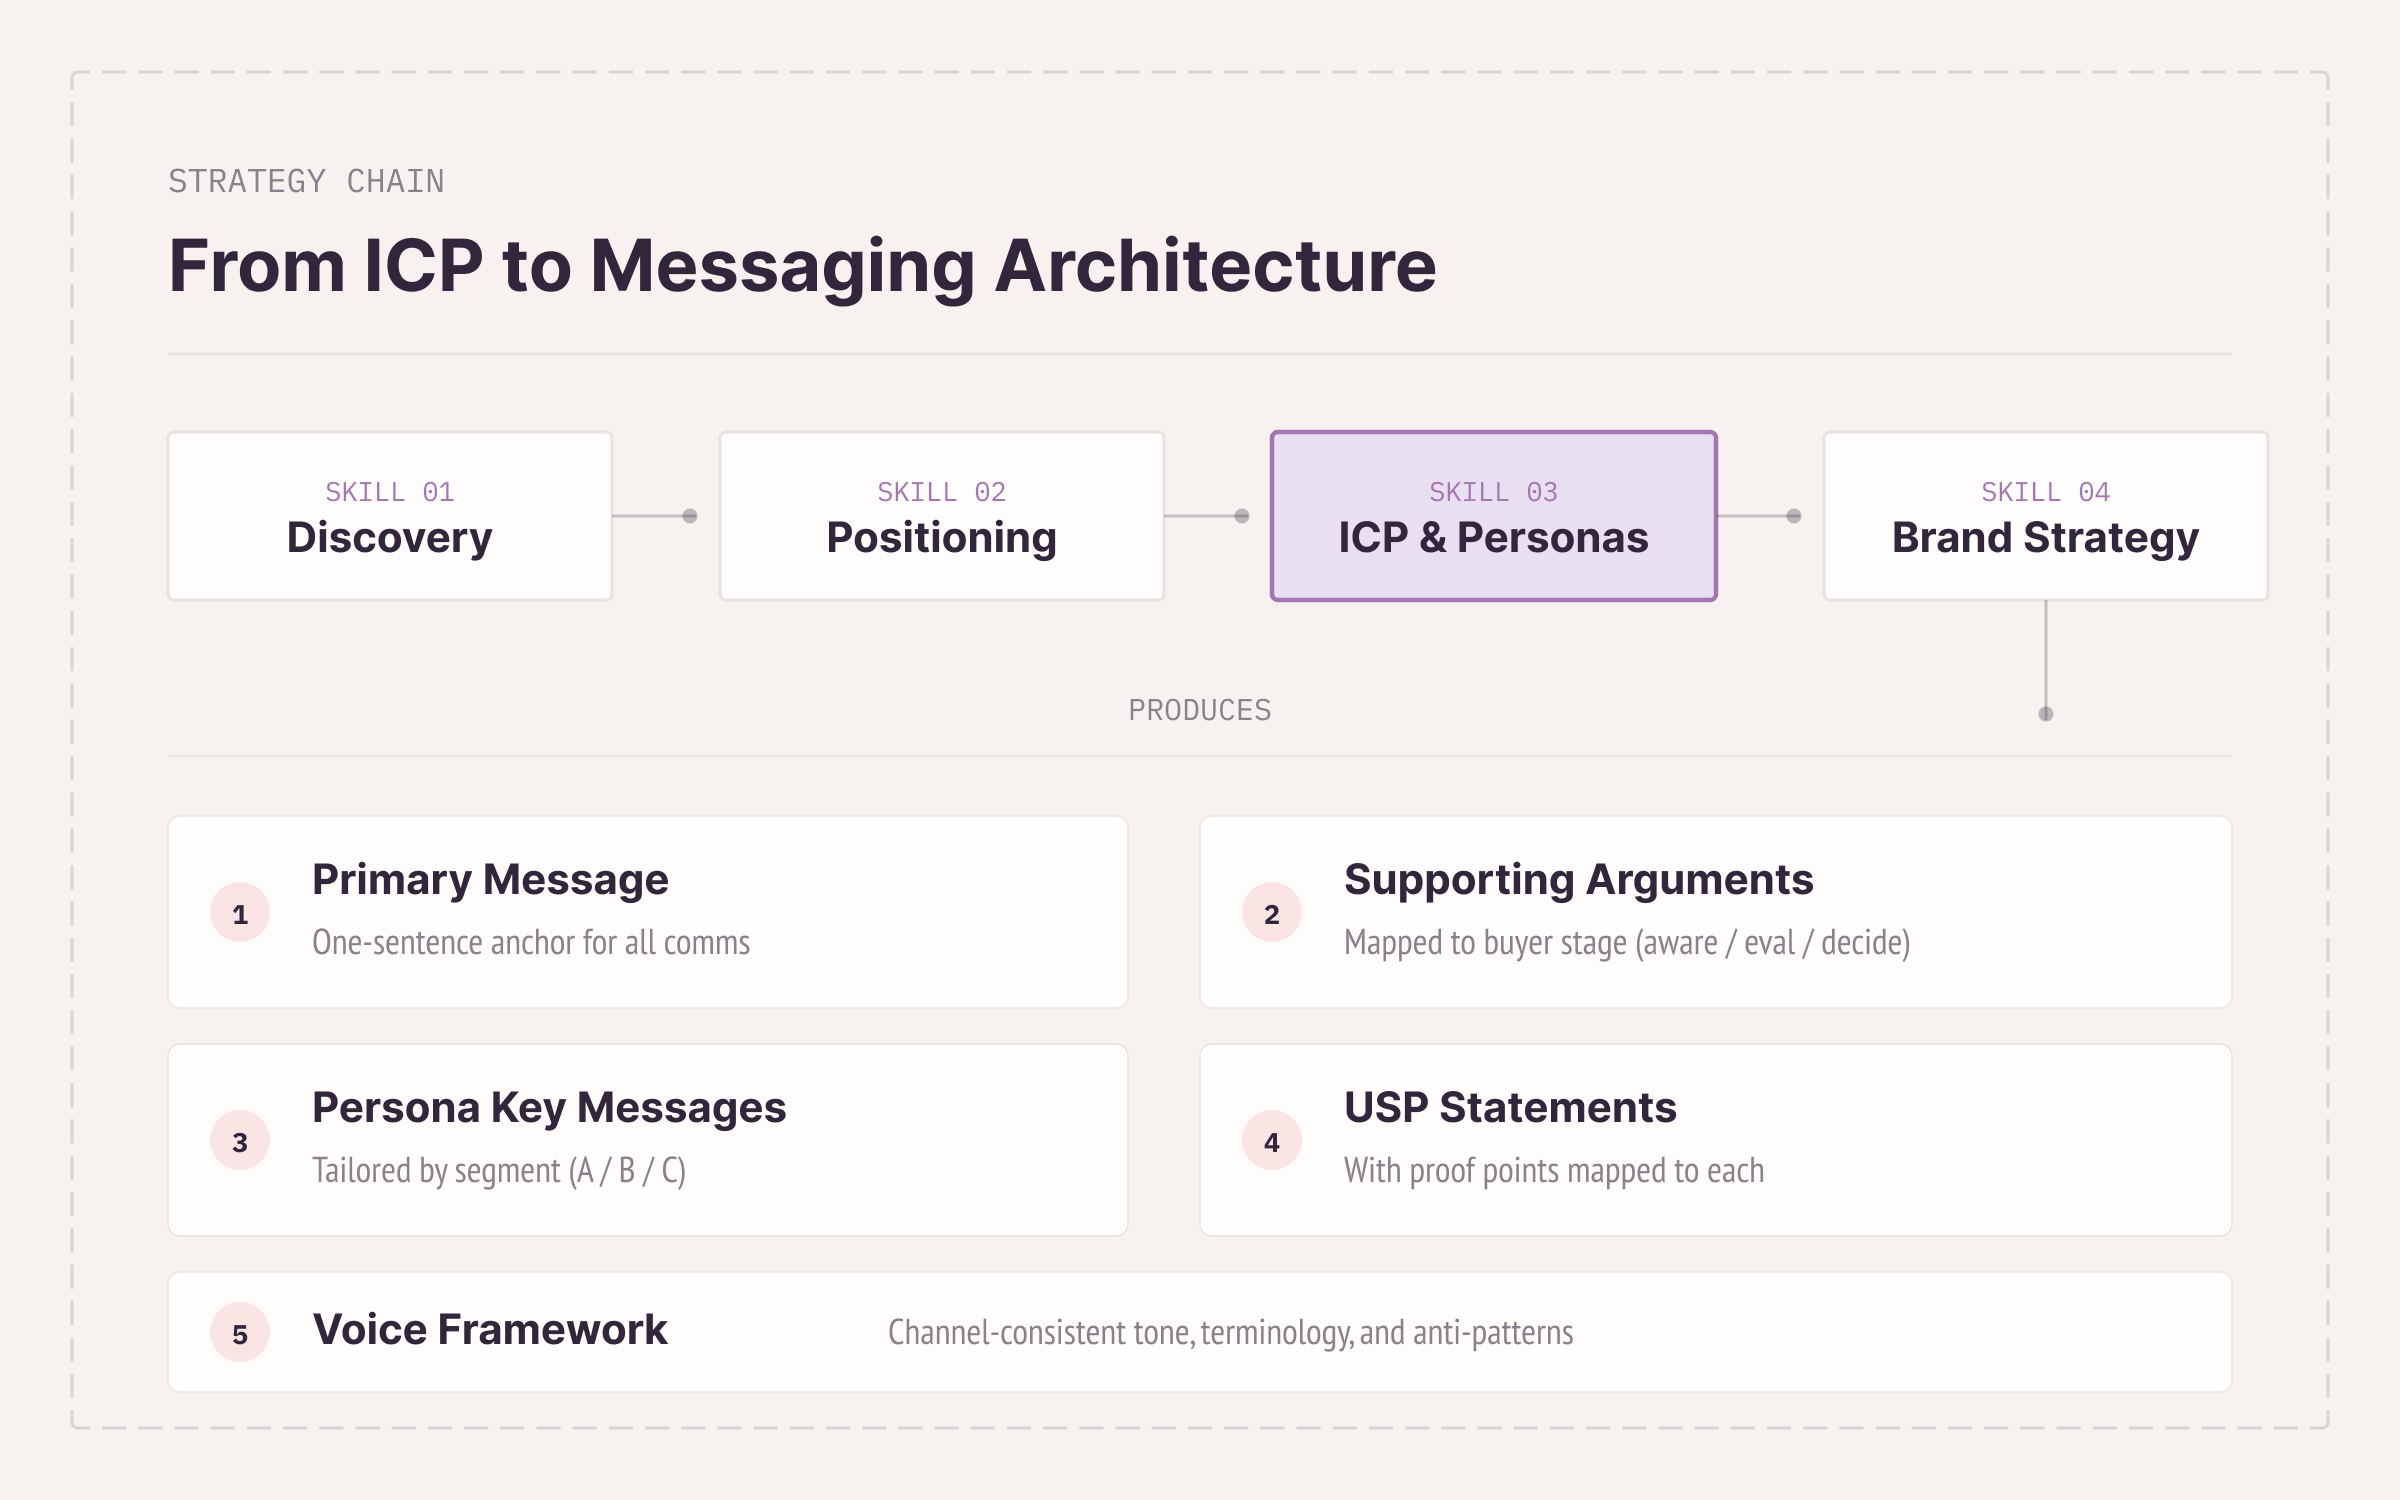Click the number 5 circle badge
This screenshot has width=2400, height=1500.
[240, 1333]
